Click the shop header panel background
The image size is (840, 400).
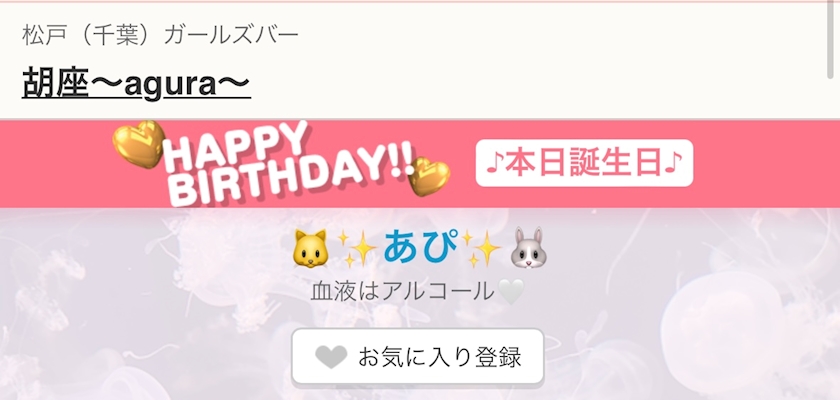(536, 59)
